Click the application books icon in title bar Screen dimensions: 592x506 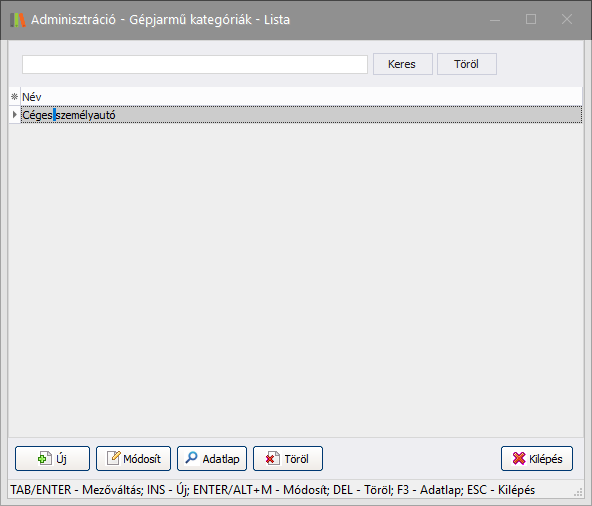pos(18,20)
